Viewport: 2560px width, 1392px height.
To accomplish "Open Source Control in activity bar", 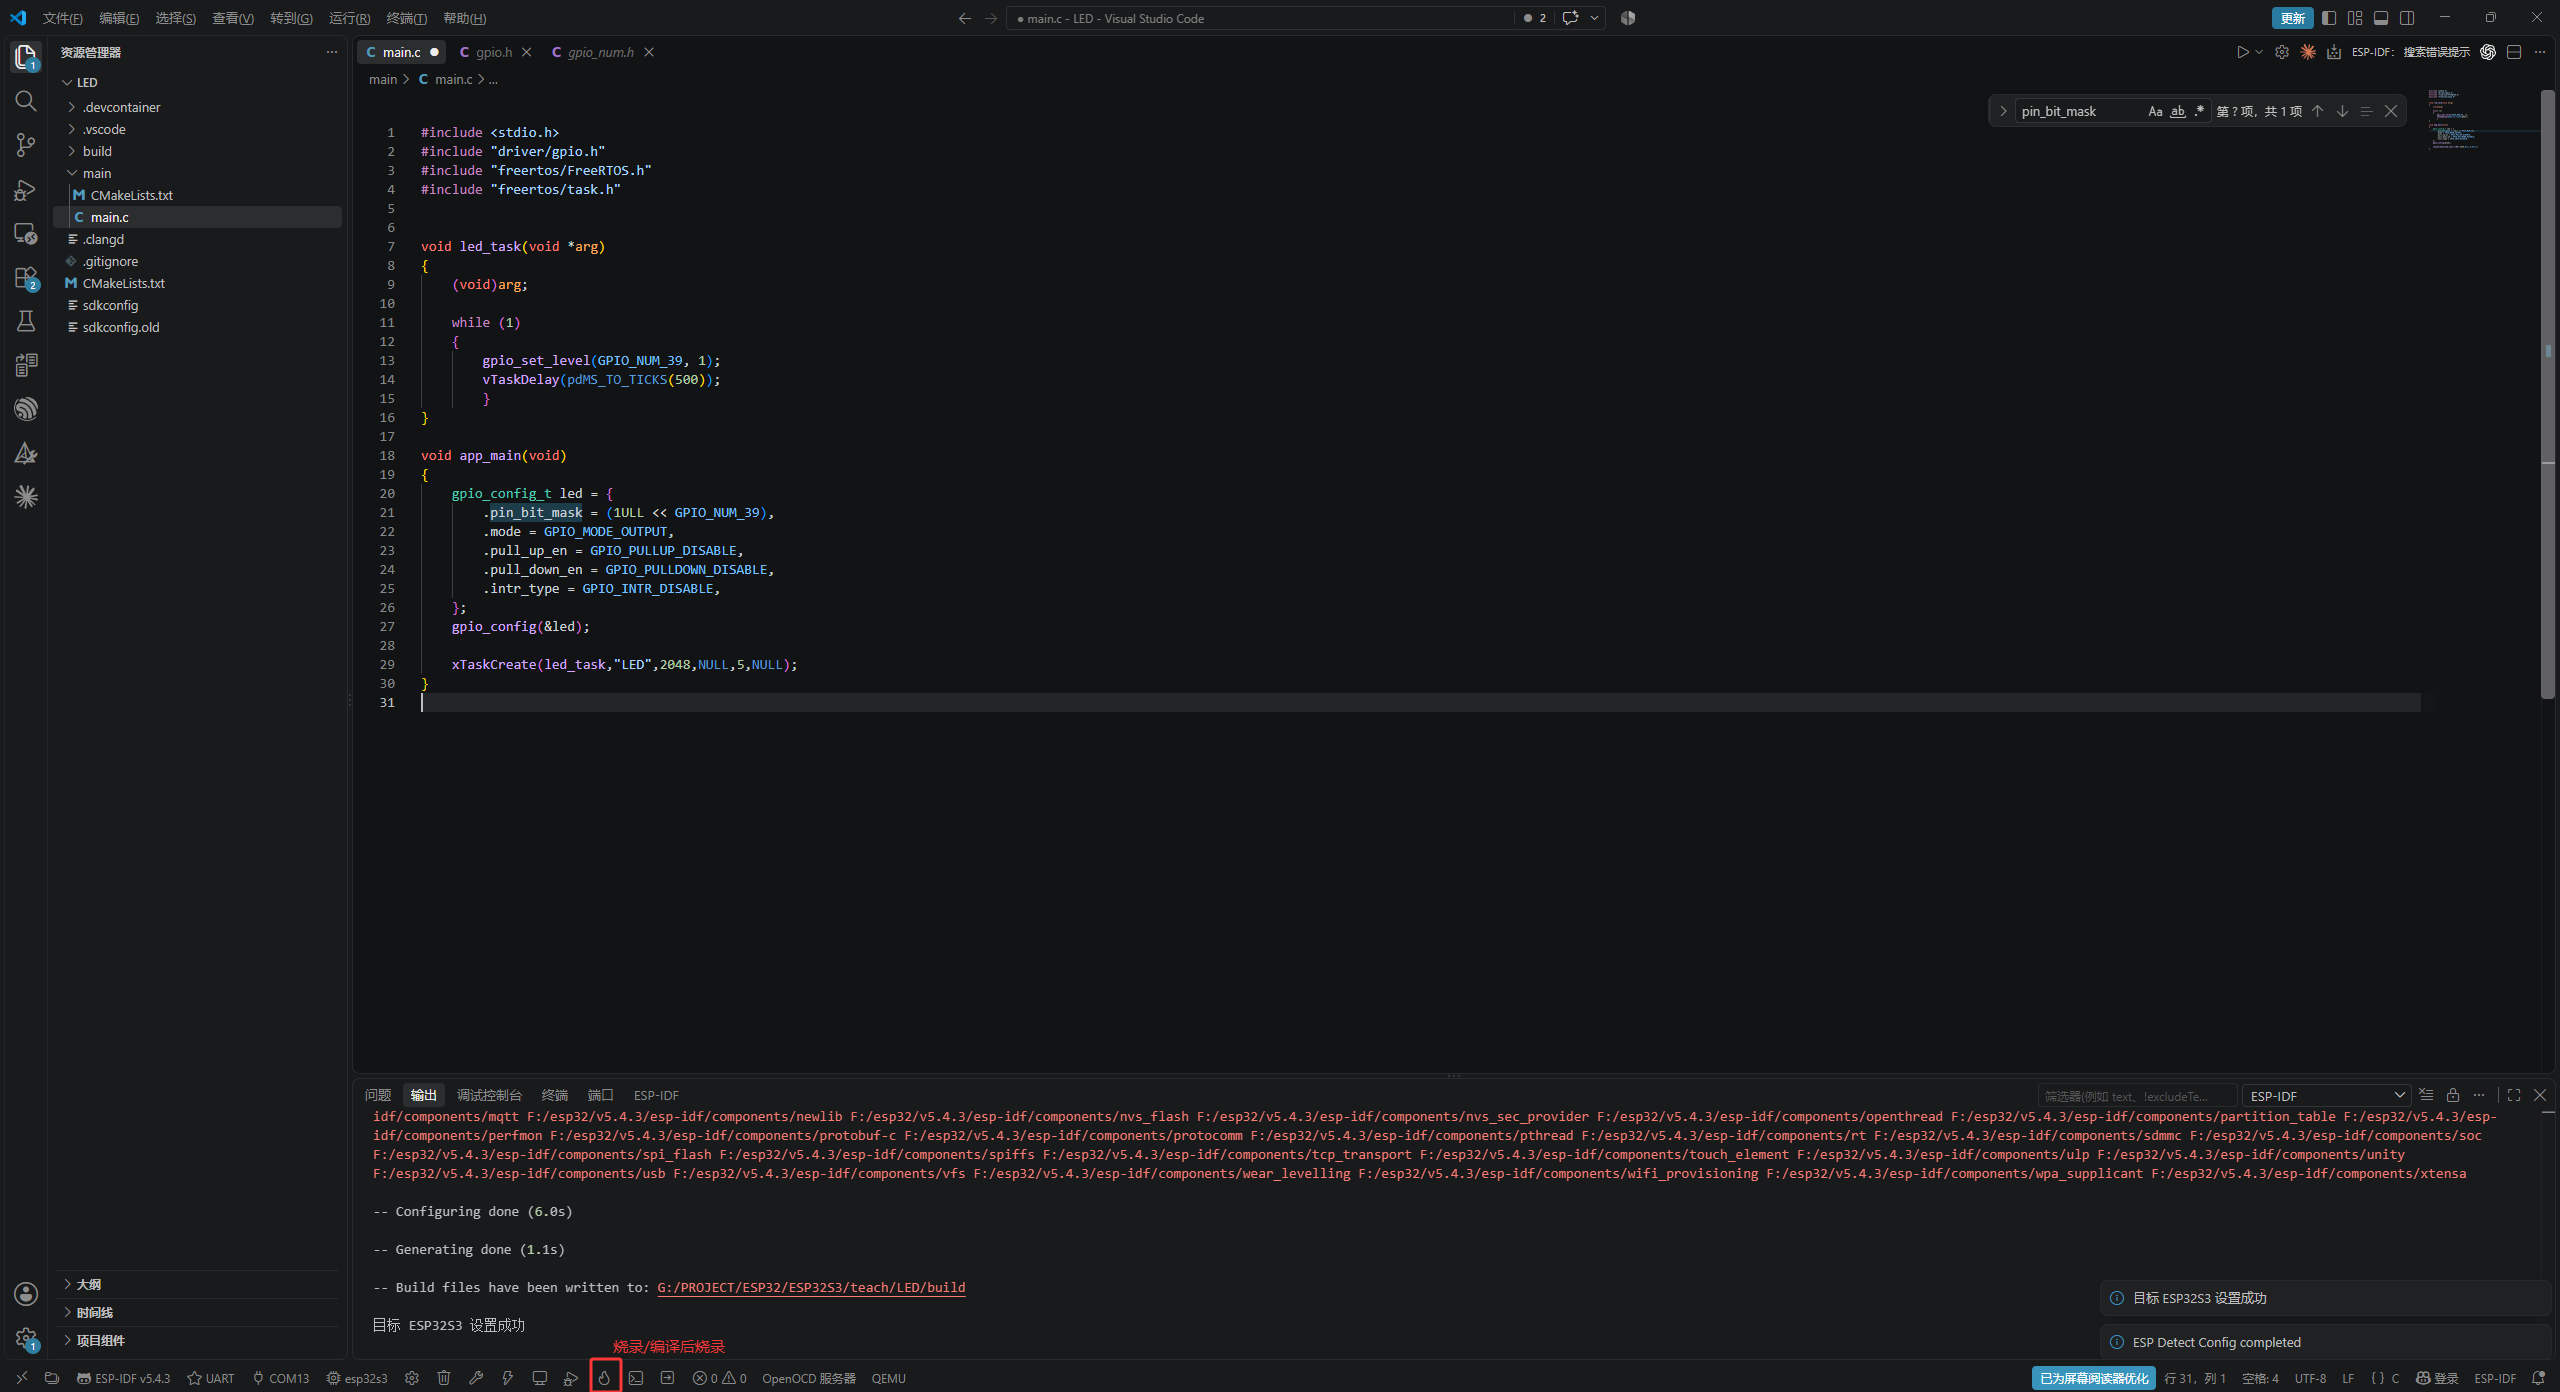I will tap(26, 145).
